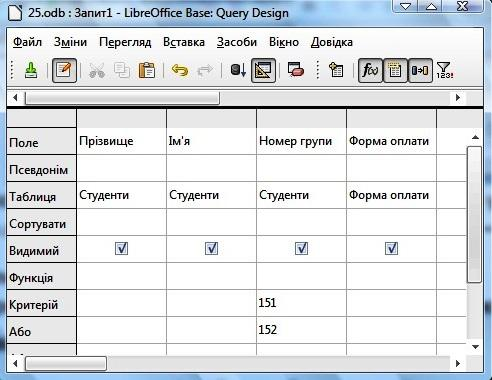Open the Вікно menu
The width and height of the screenshot is (492, 380).
click(284, 42)
